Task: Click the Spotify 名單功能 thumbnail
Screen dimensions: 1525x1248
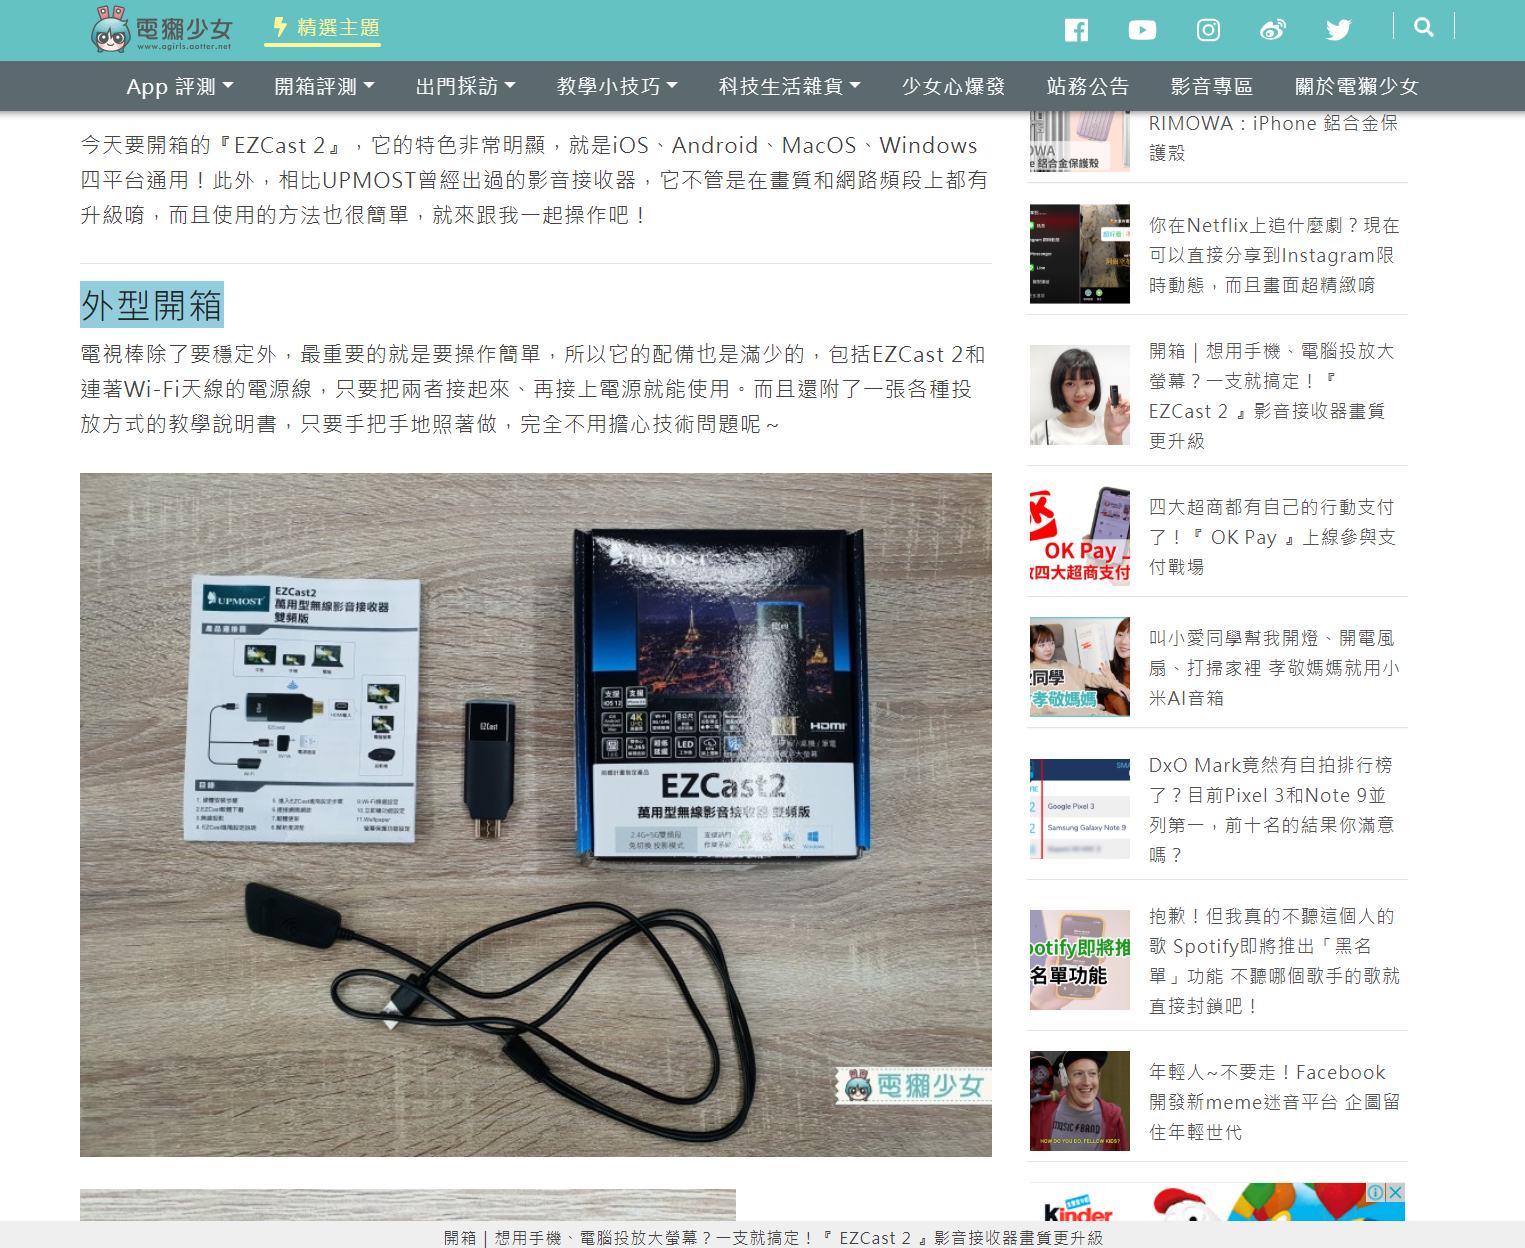Action: click(x=1080, y=960)
